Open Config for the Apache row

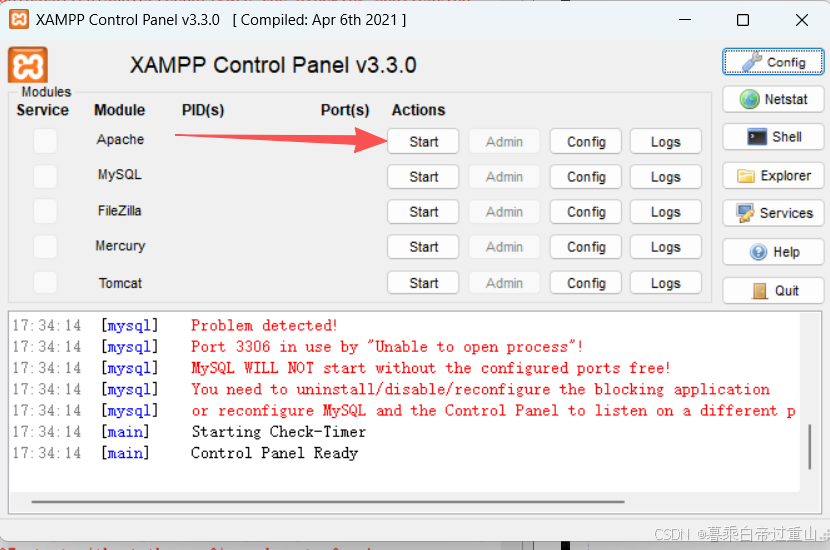585,141
